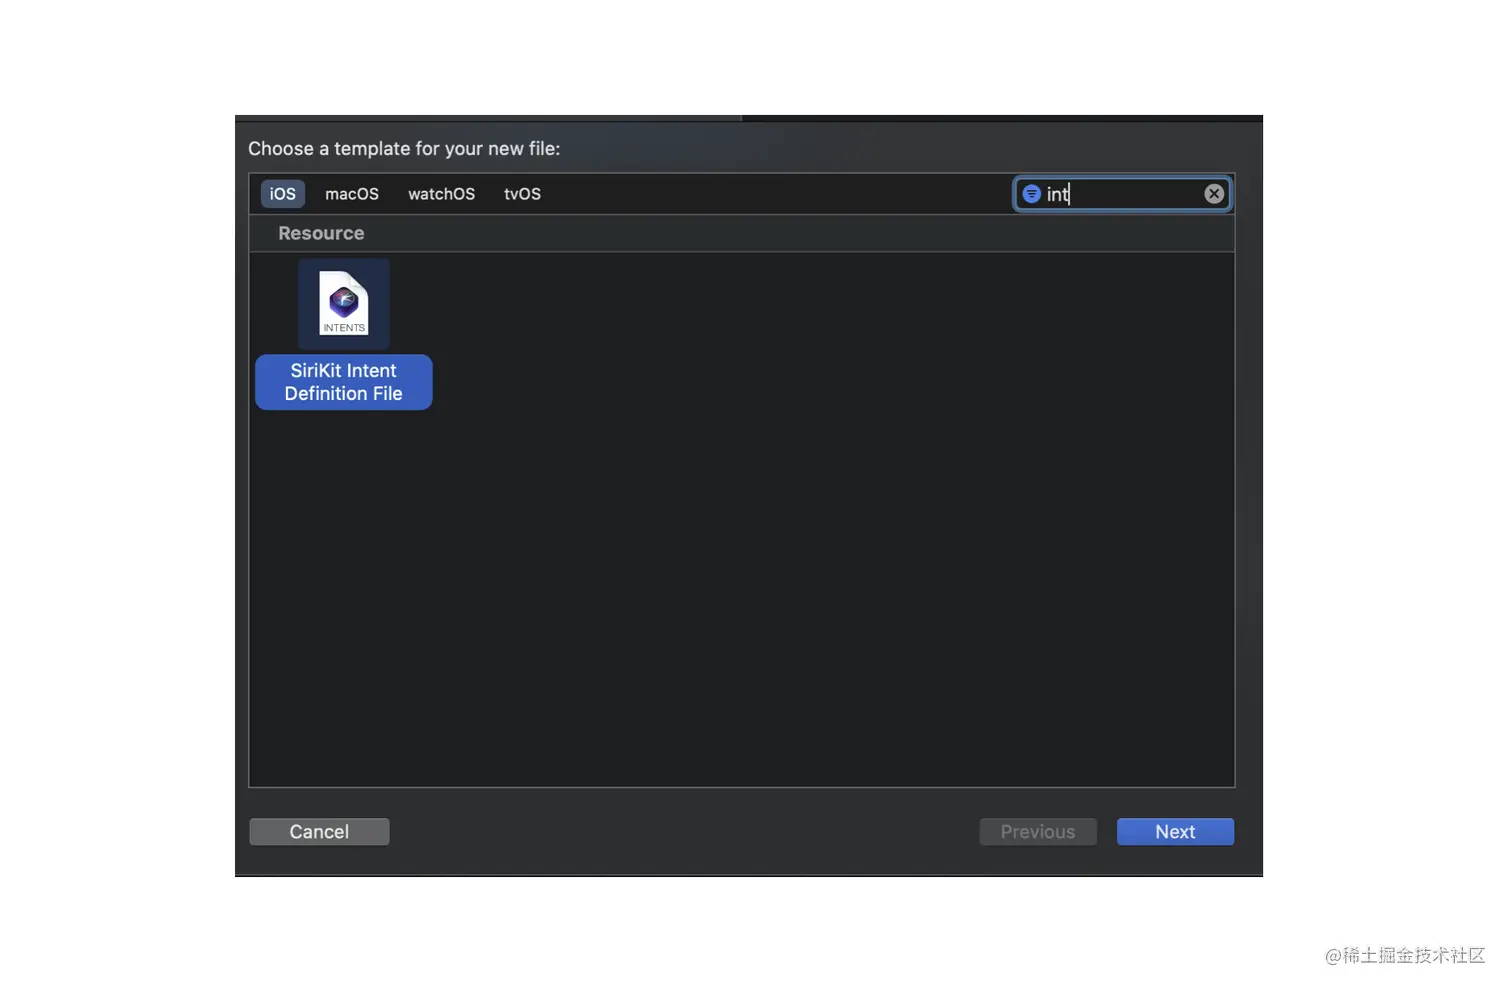1512x992 pixels.
Task: Select the SiriKit Intent Definition File icon
Action: pyautogui.click(x=343, y=303)
